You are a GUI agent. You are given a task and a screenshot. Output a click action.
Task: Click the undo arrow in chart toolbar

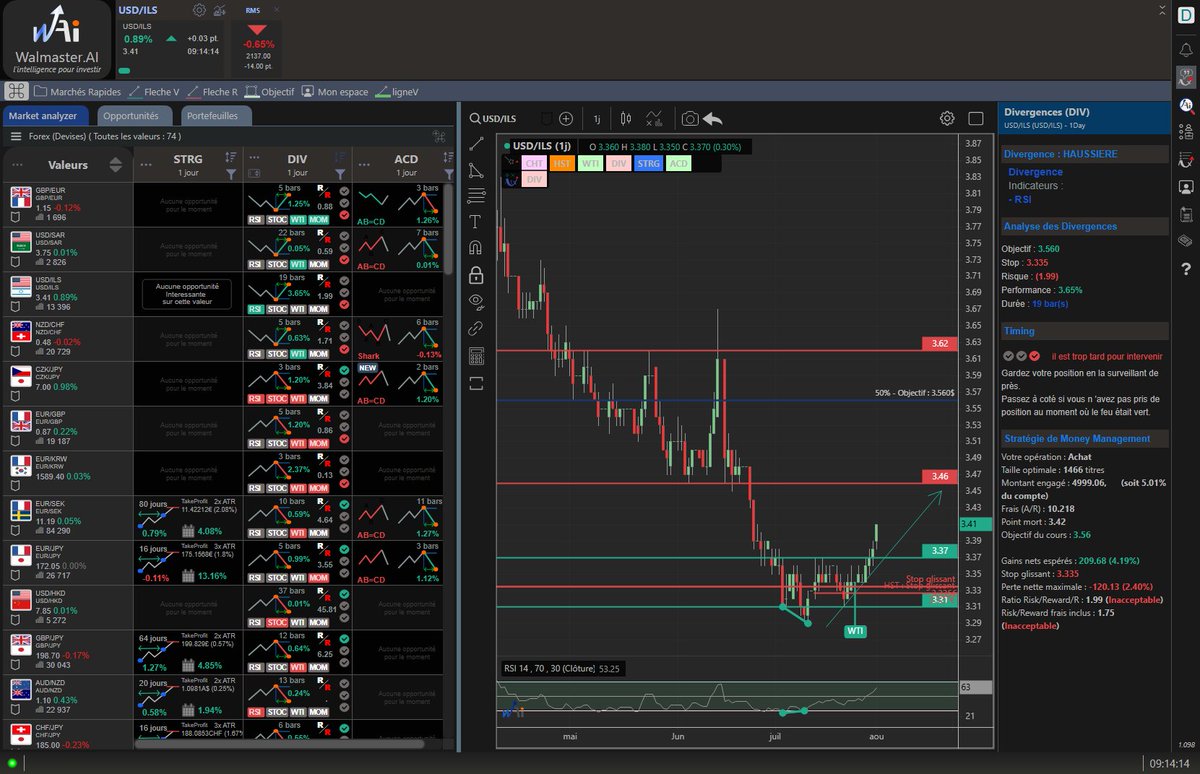(x=713, y=118)
